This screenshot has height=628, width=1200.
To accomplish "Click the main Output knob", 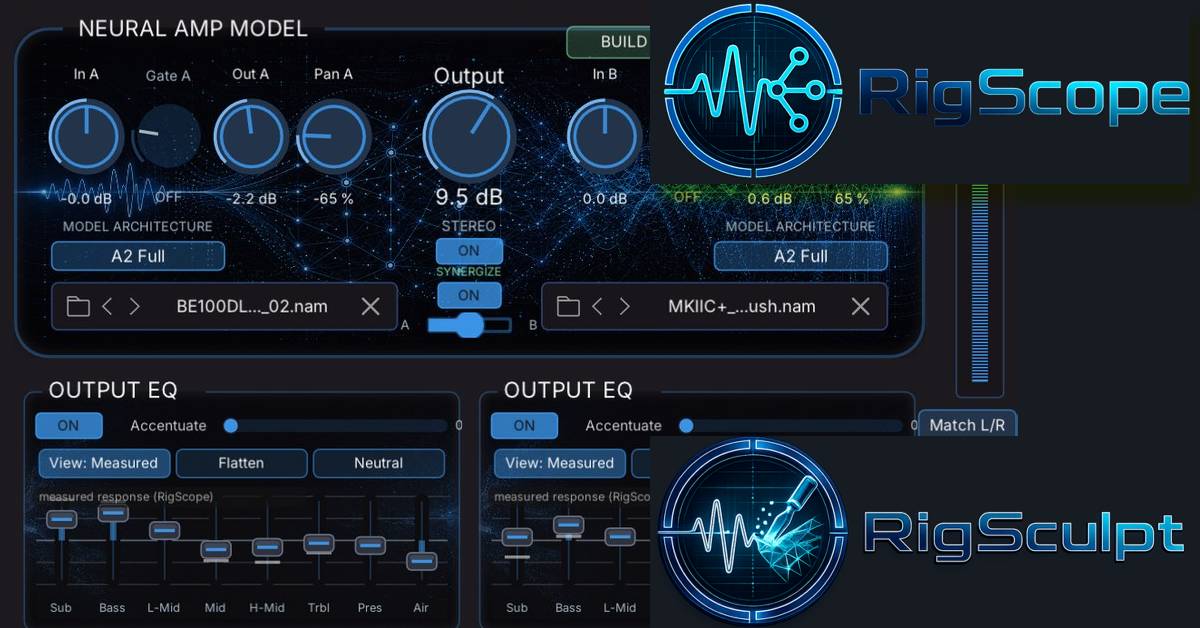I will coord(469,138).
